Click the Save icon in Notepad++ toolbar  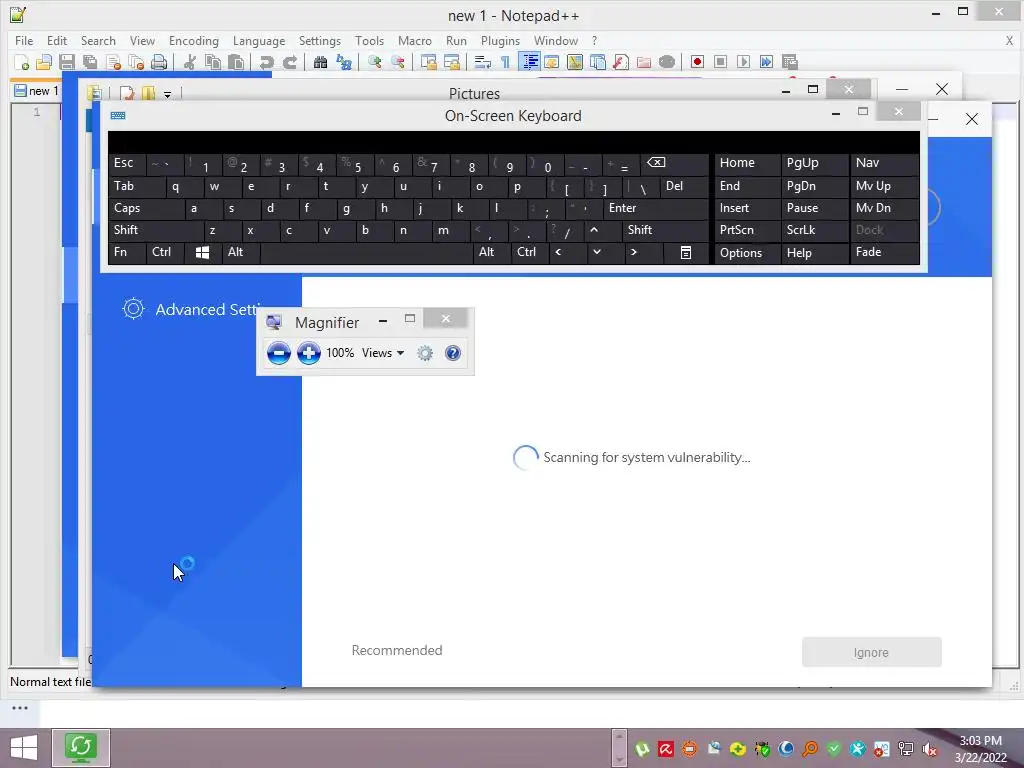[x=67, y=62]
